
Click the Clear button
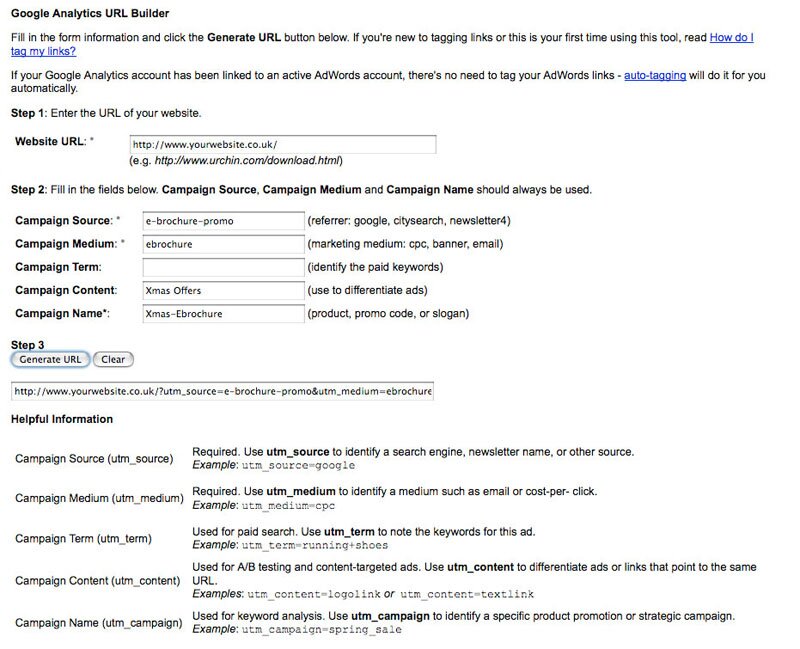pos(113,360)
